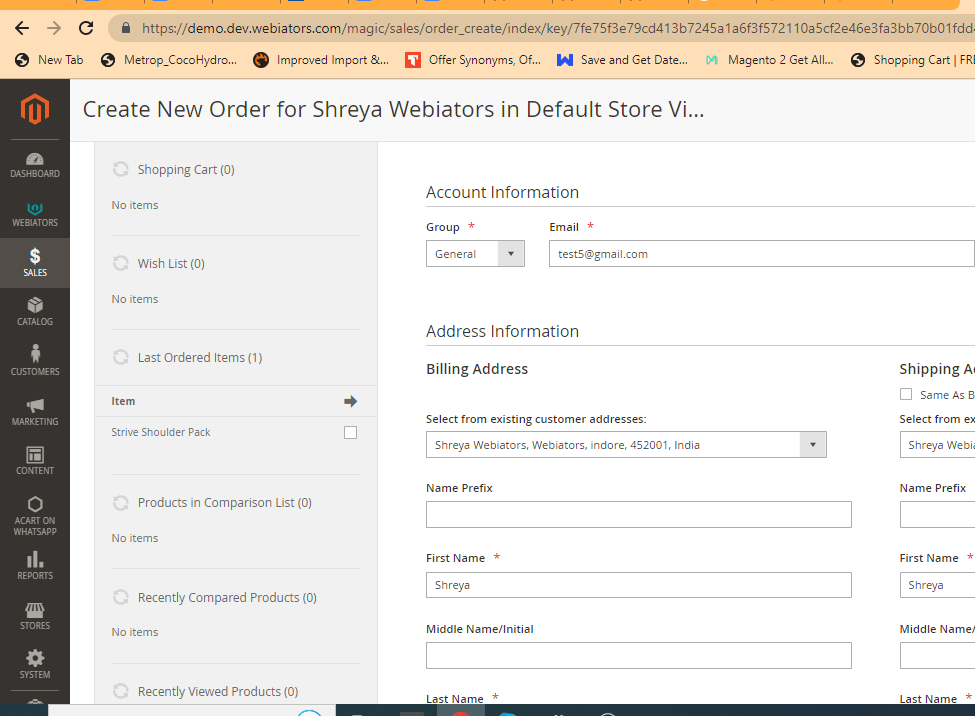Image resolution: width=975 pixels, height=716 pixels.
Task: Go forward in browser history
Action: [54, 28]
